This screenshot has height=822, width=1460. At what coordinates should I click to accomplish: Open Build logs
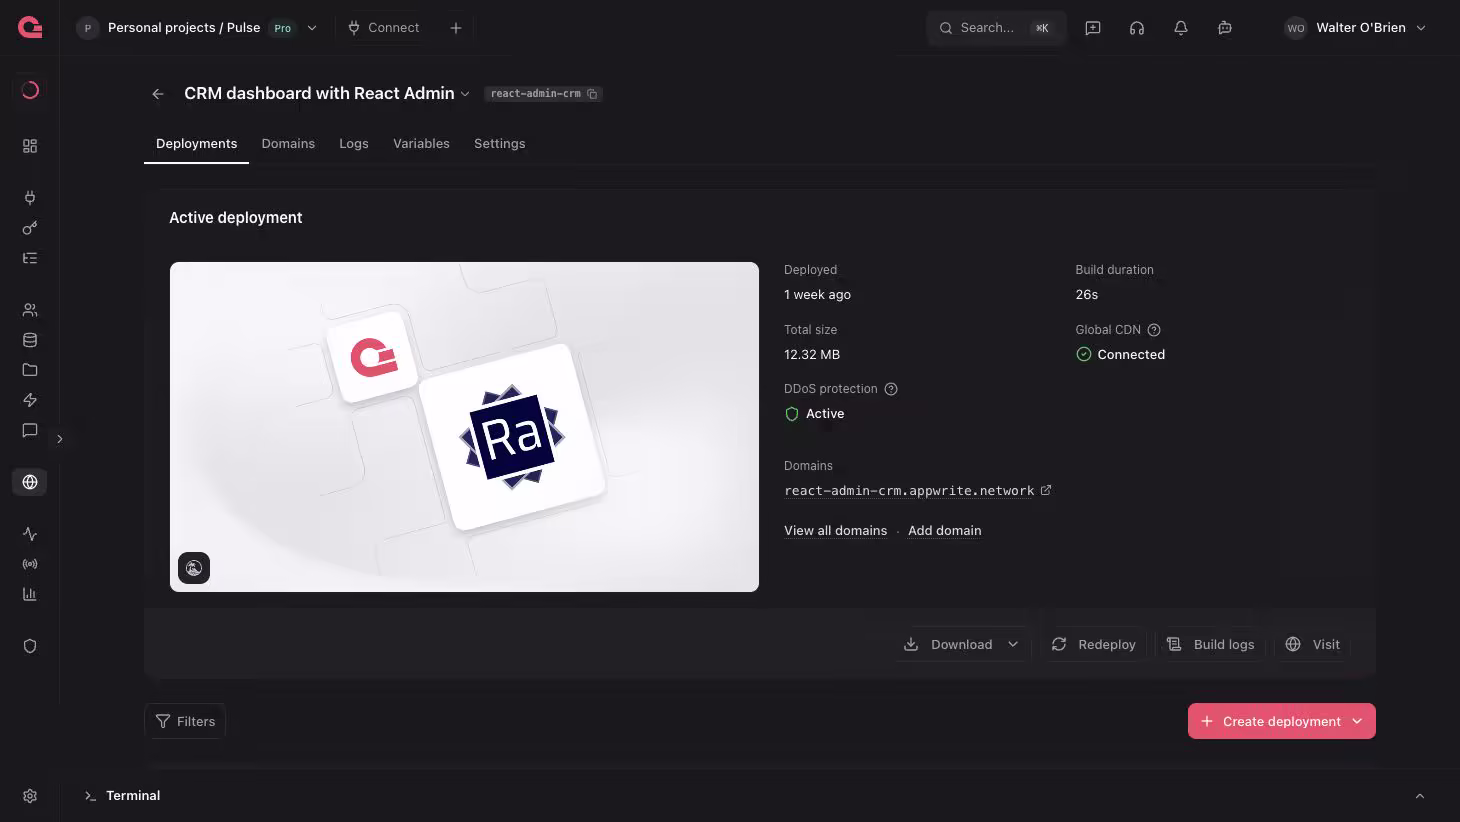1210,644
